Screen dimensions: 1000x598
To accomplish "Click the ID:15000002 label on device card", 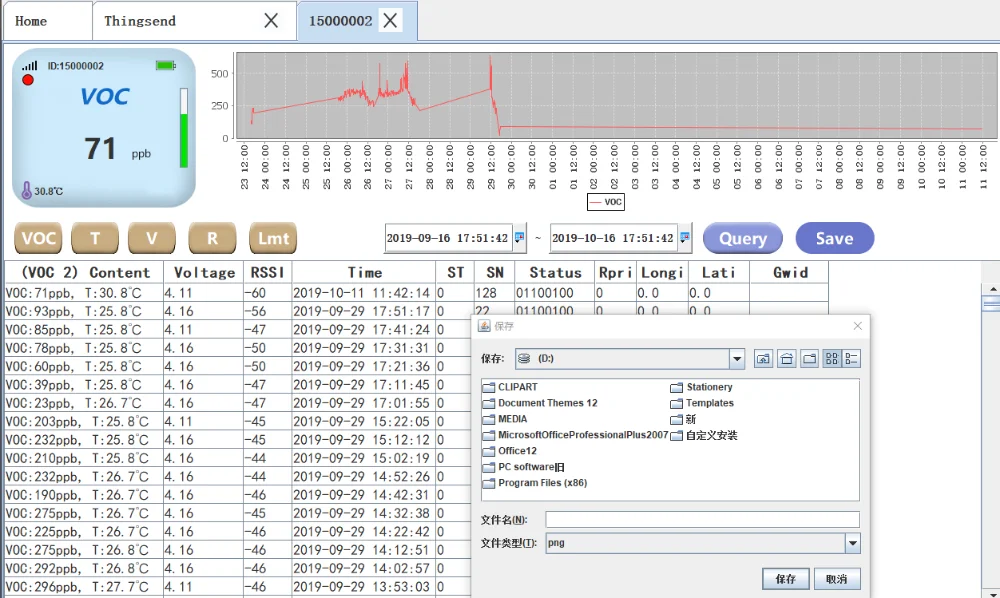I will [x=75, y=66].
